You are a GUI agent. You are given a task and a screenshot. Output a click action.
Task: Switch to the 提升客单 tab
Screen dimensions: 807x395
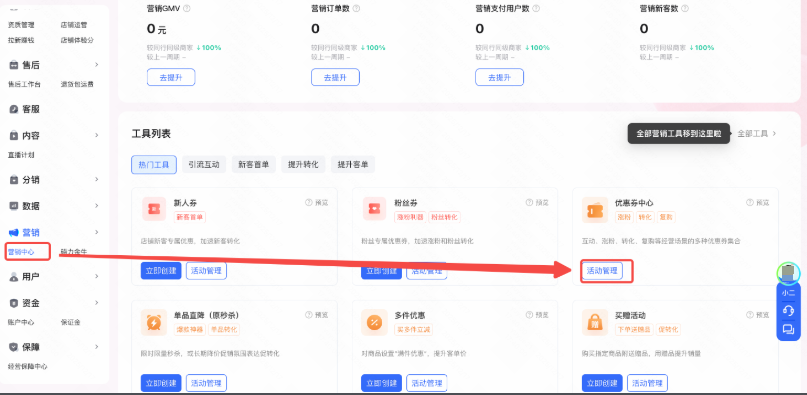[353, 165]
